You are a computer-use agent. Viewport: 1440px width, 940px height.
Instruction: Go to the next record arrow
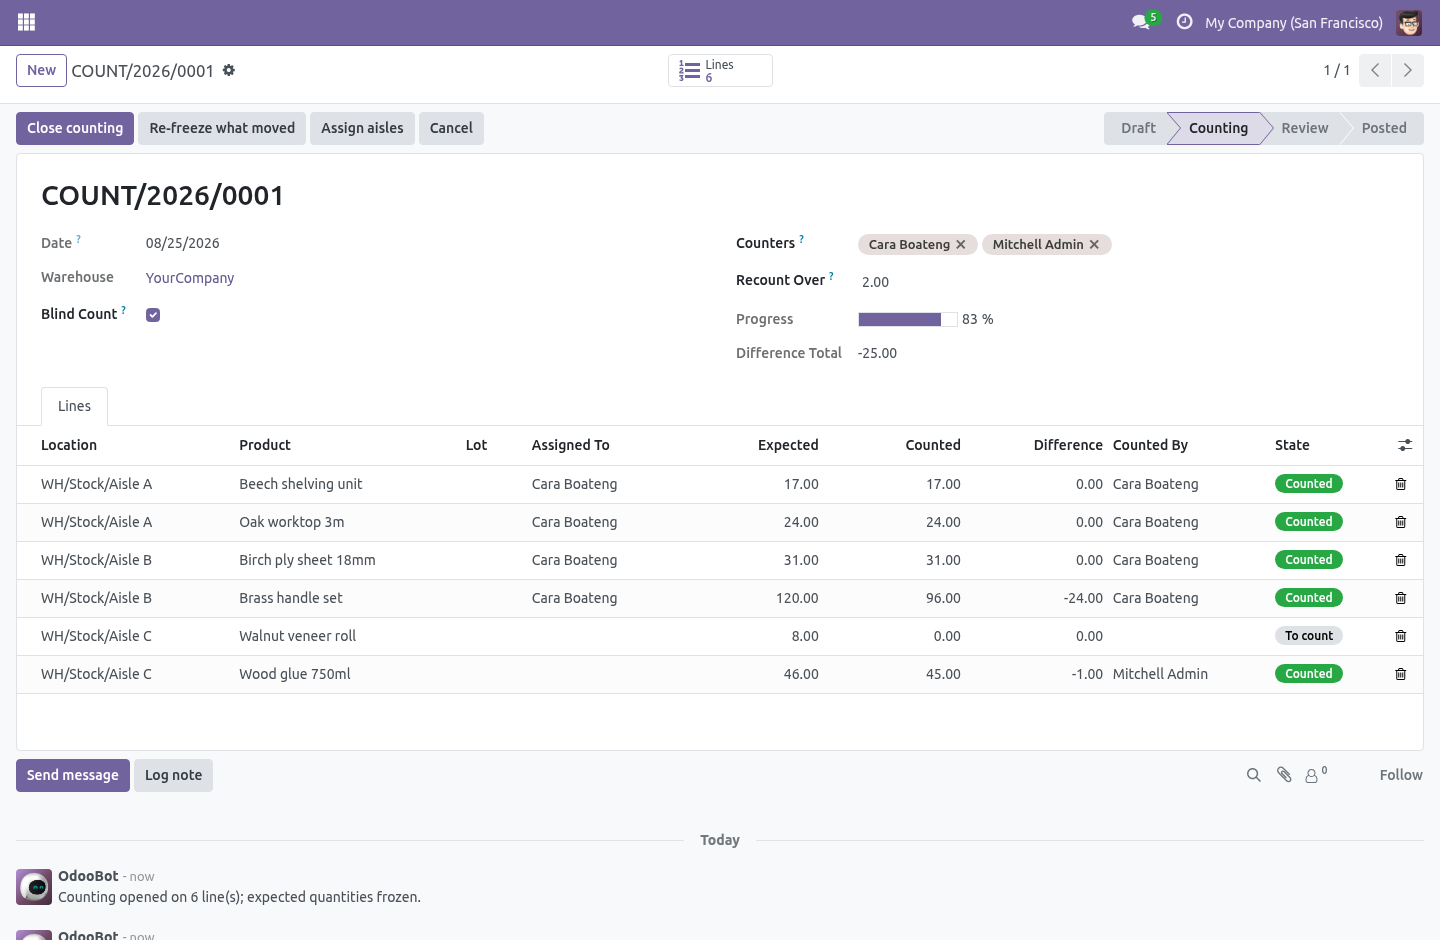coord(1408,70)
